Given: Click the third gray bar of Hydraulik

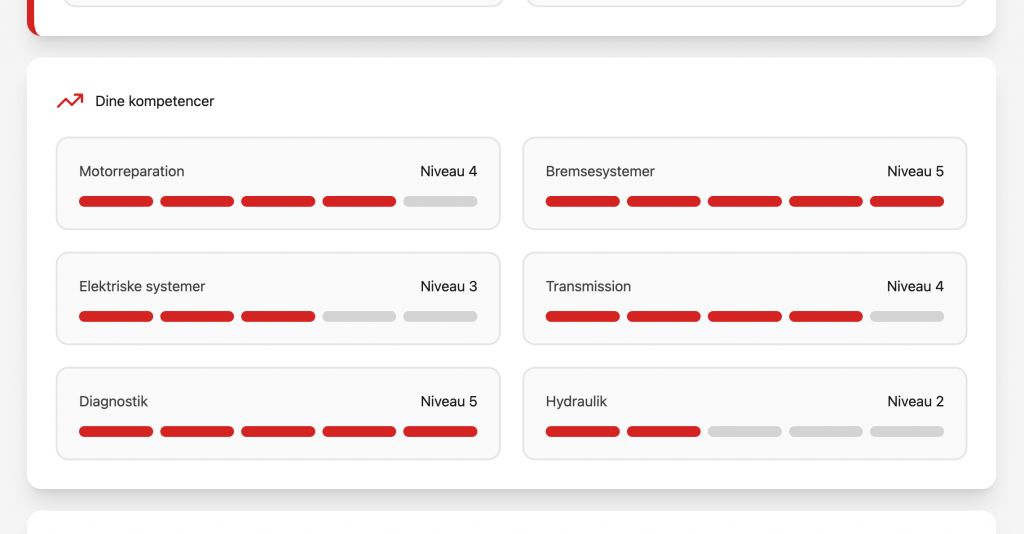Looking at the screenshot, I should (745, 431).
